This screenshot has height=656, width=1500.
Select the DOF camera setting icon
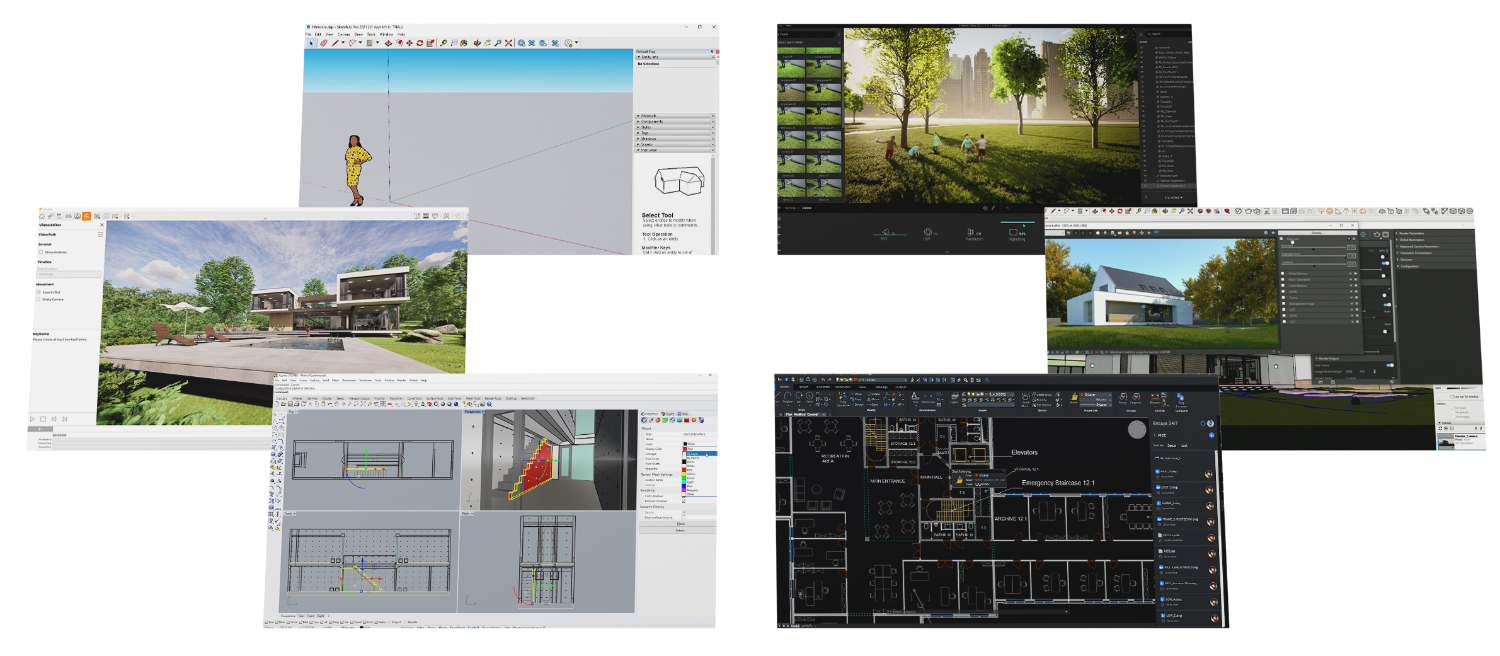point(926,233)
